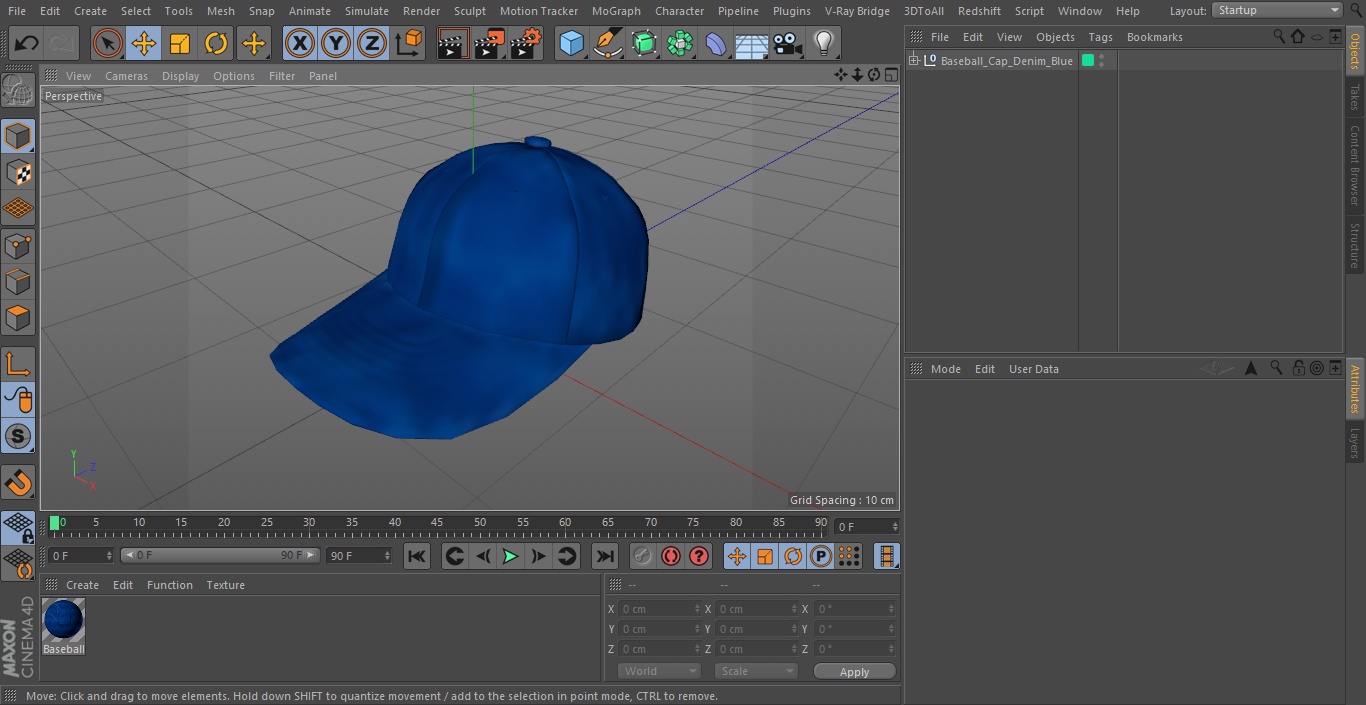Image resolution: width=1366 pixels, height=705 pixels.
Task: Toggle X axis lock
Action: (x=300, y=44)
